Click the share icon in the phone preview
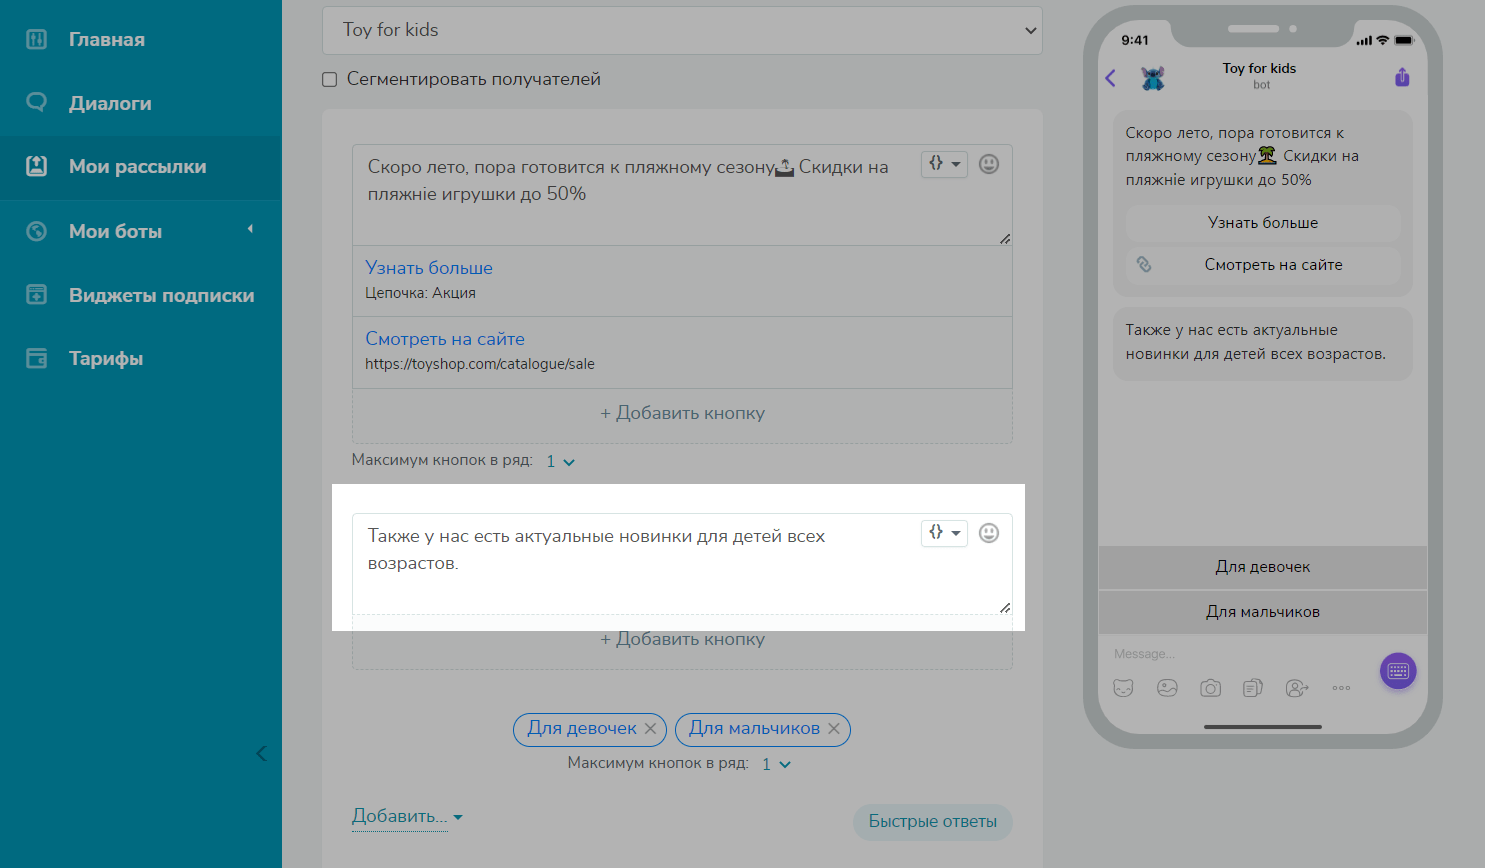Image resolution: width=1485 pixels, height=868 pixels. [x=1402, y=77]
